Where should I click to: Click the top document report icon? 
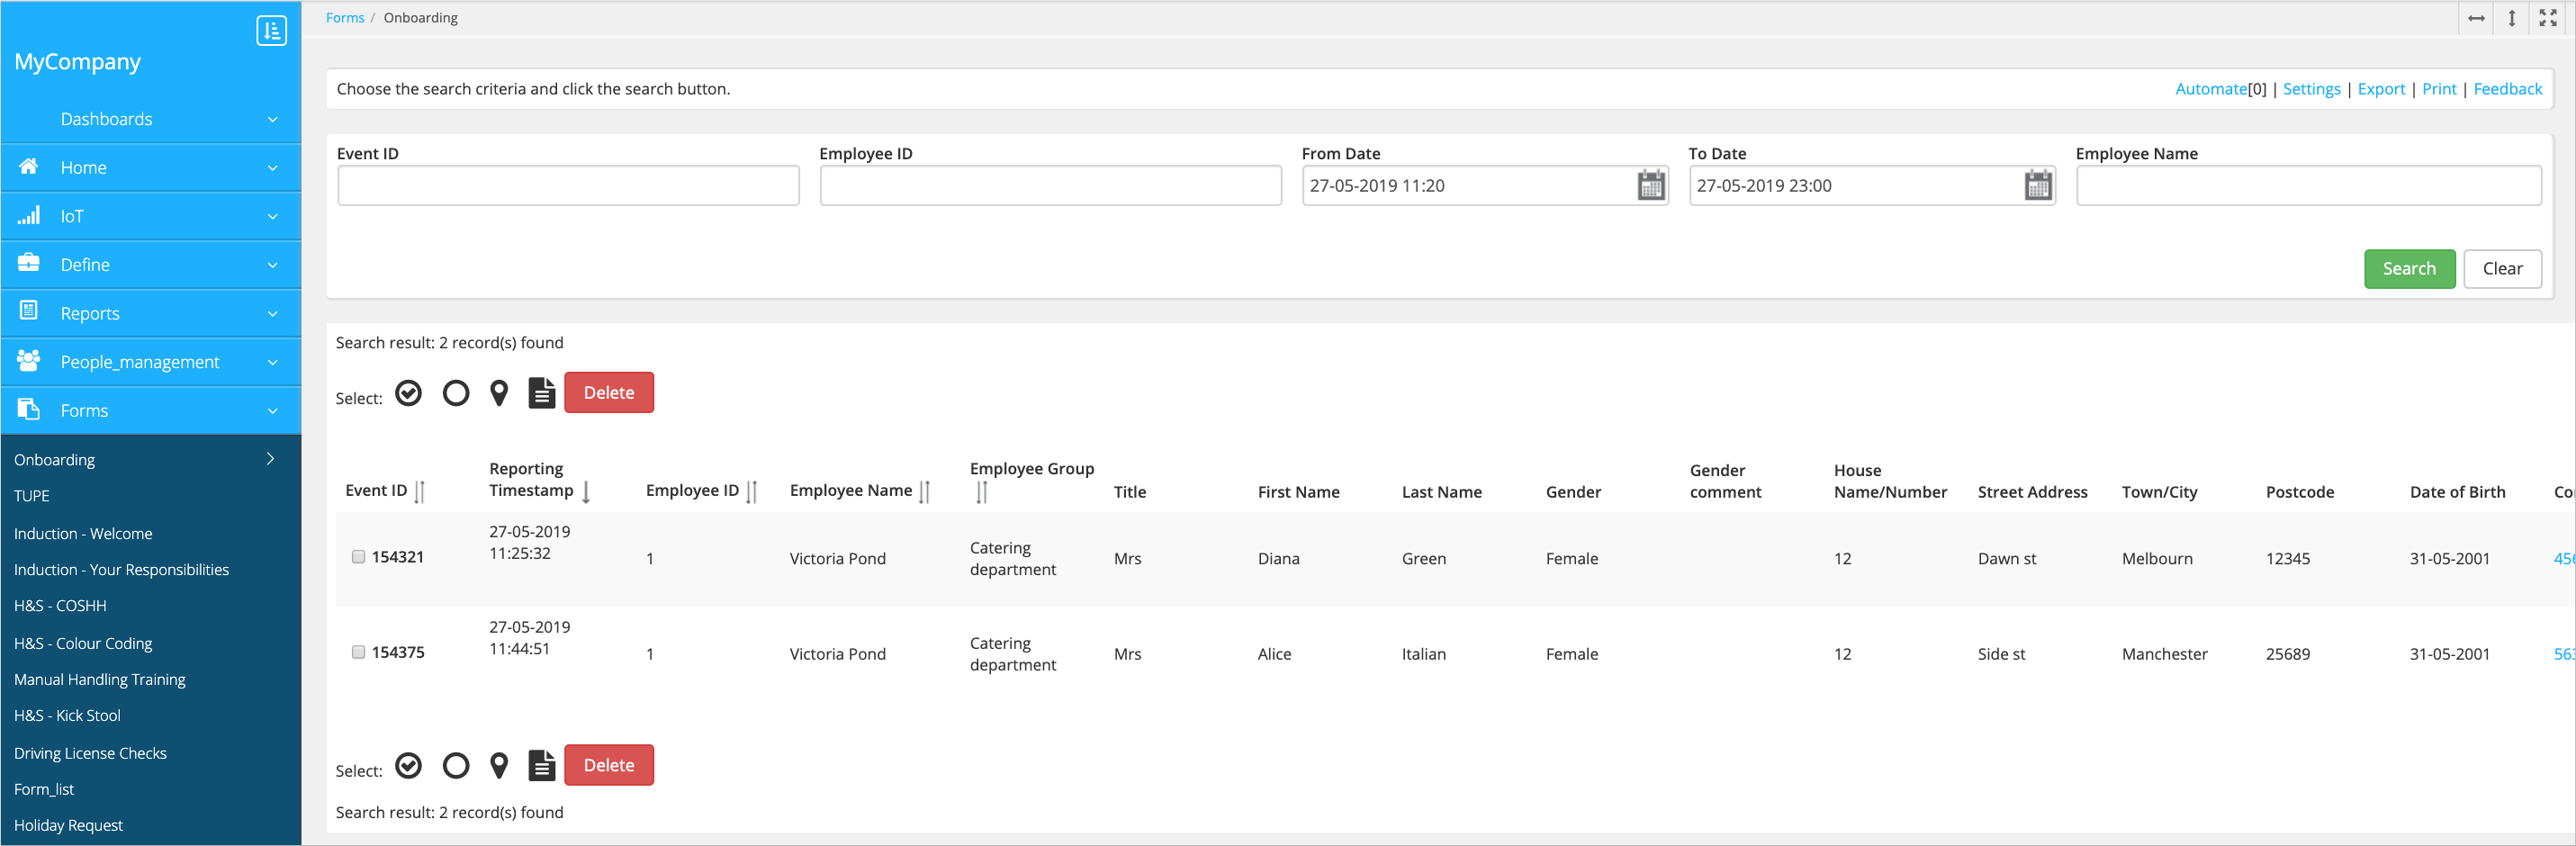[x=541, y=393]
